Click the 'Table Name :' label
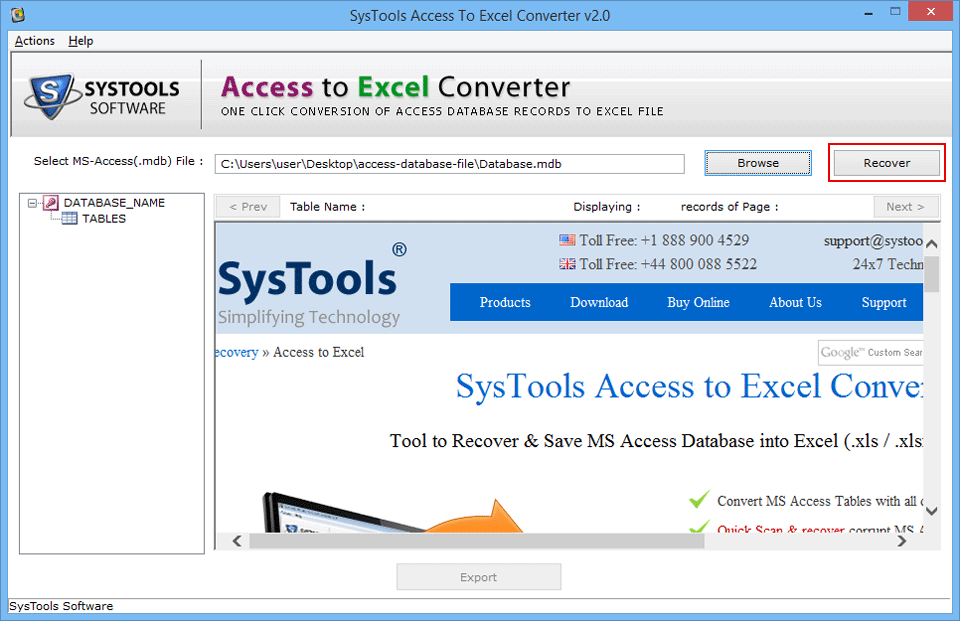The height and width of the screenshot is (621, 960). point(328,207)
